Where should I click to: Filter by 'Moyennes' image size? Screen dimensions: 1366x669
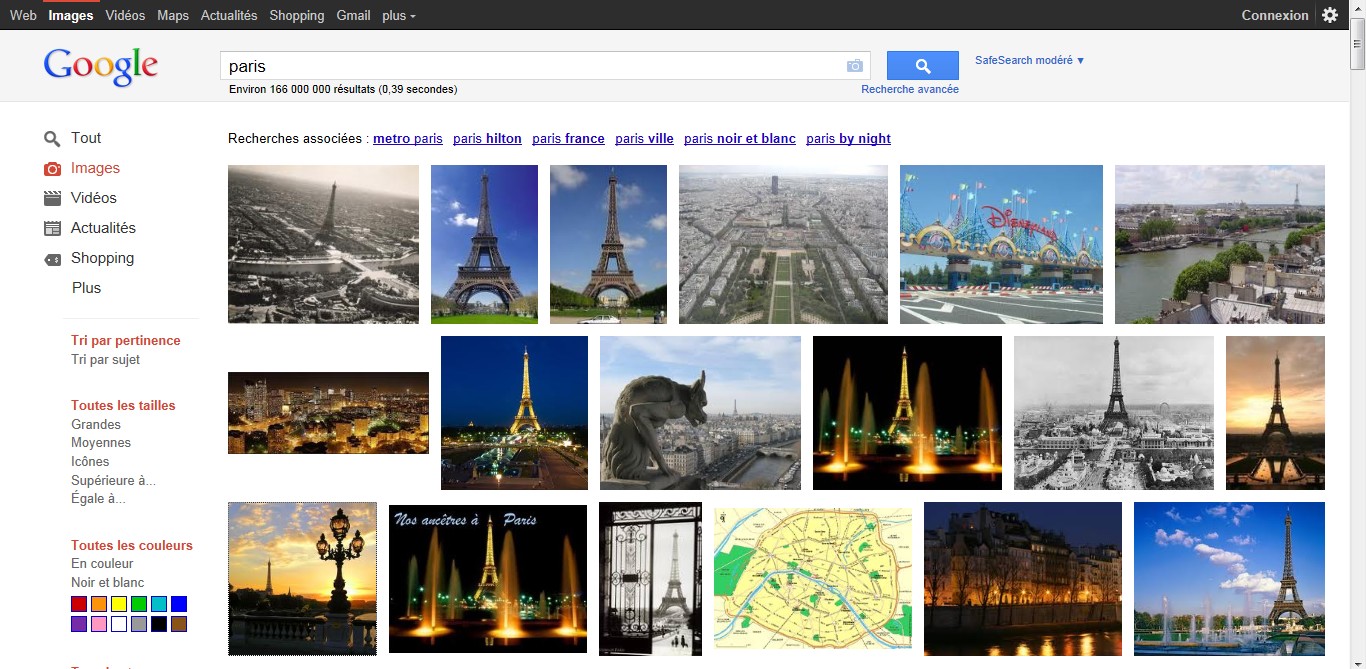101,443
